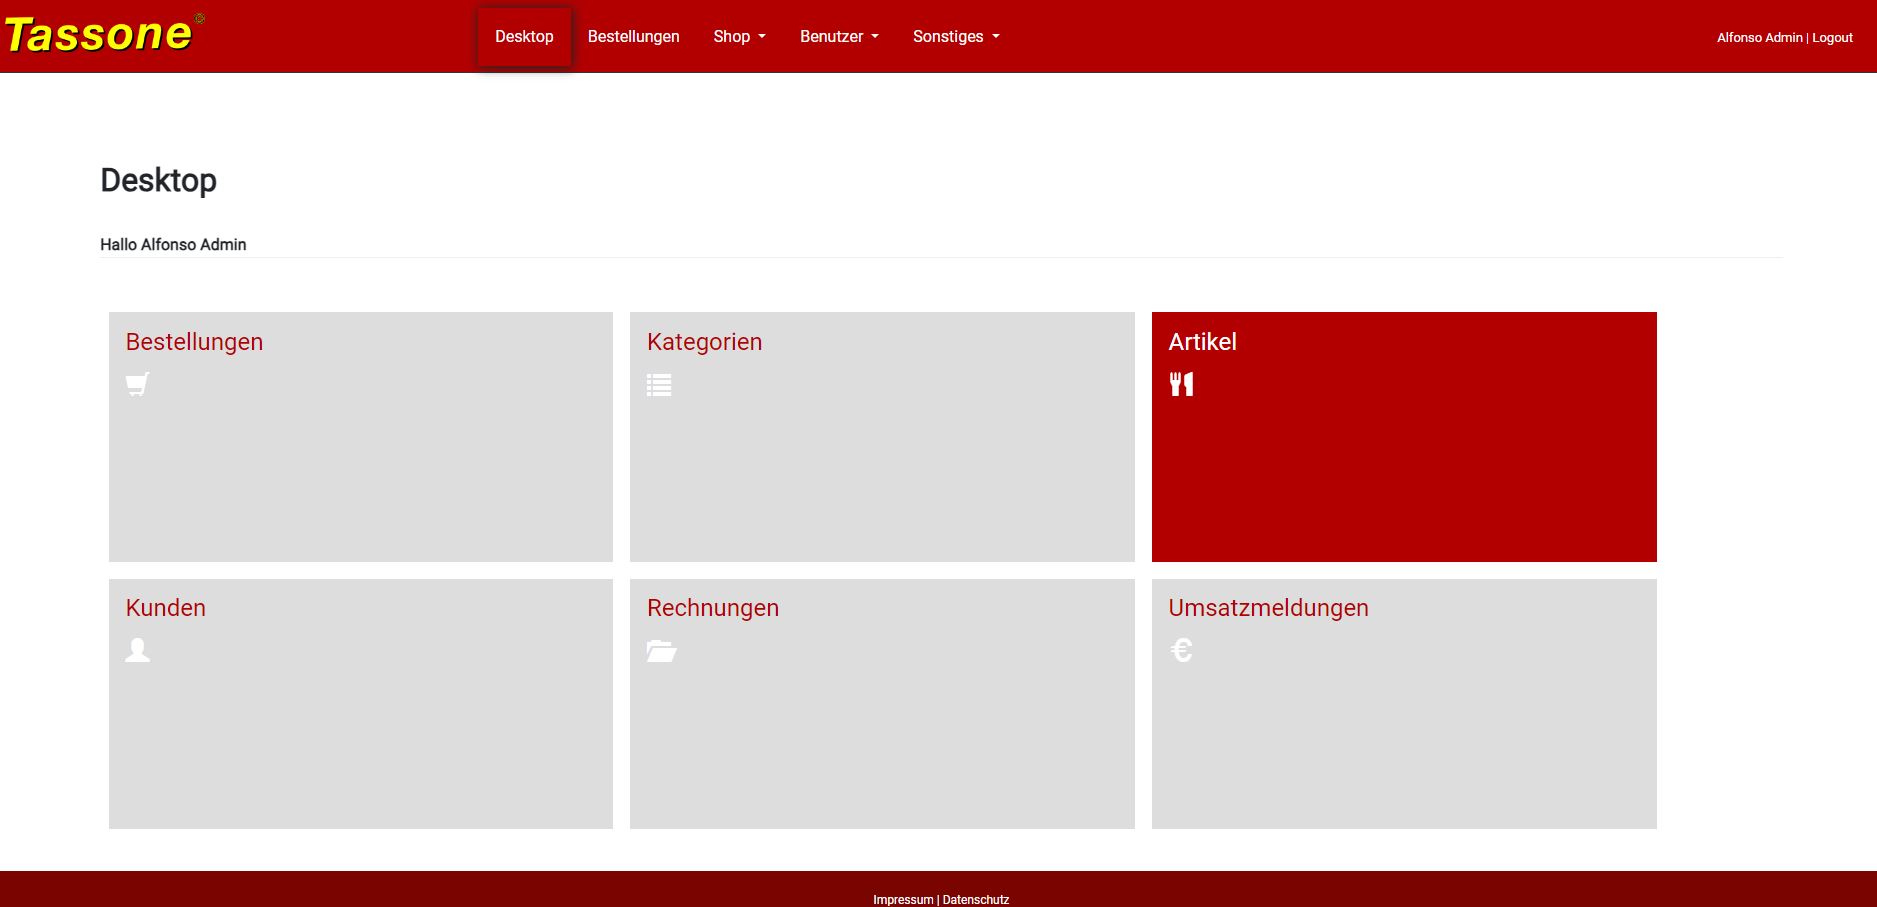Click the euro sign icon under Umsatzmeldungen
This screenshot has height=907, width=1877.
point(1181,651)
